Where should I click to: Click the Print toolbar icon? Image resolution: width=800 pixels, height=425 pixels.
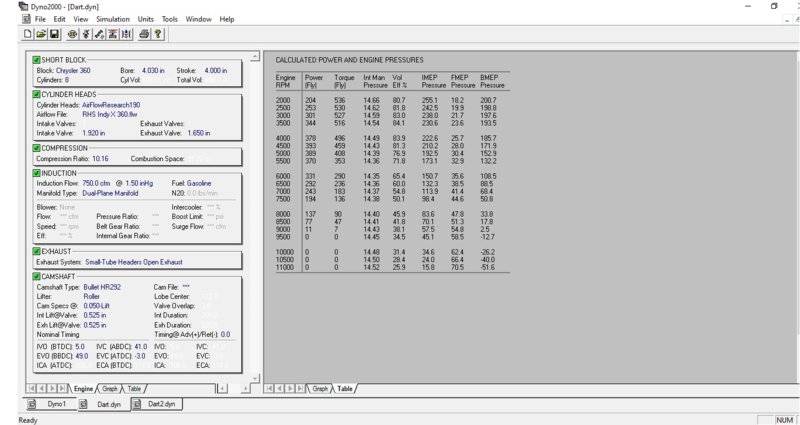pos(144,34)
